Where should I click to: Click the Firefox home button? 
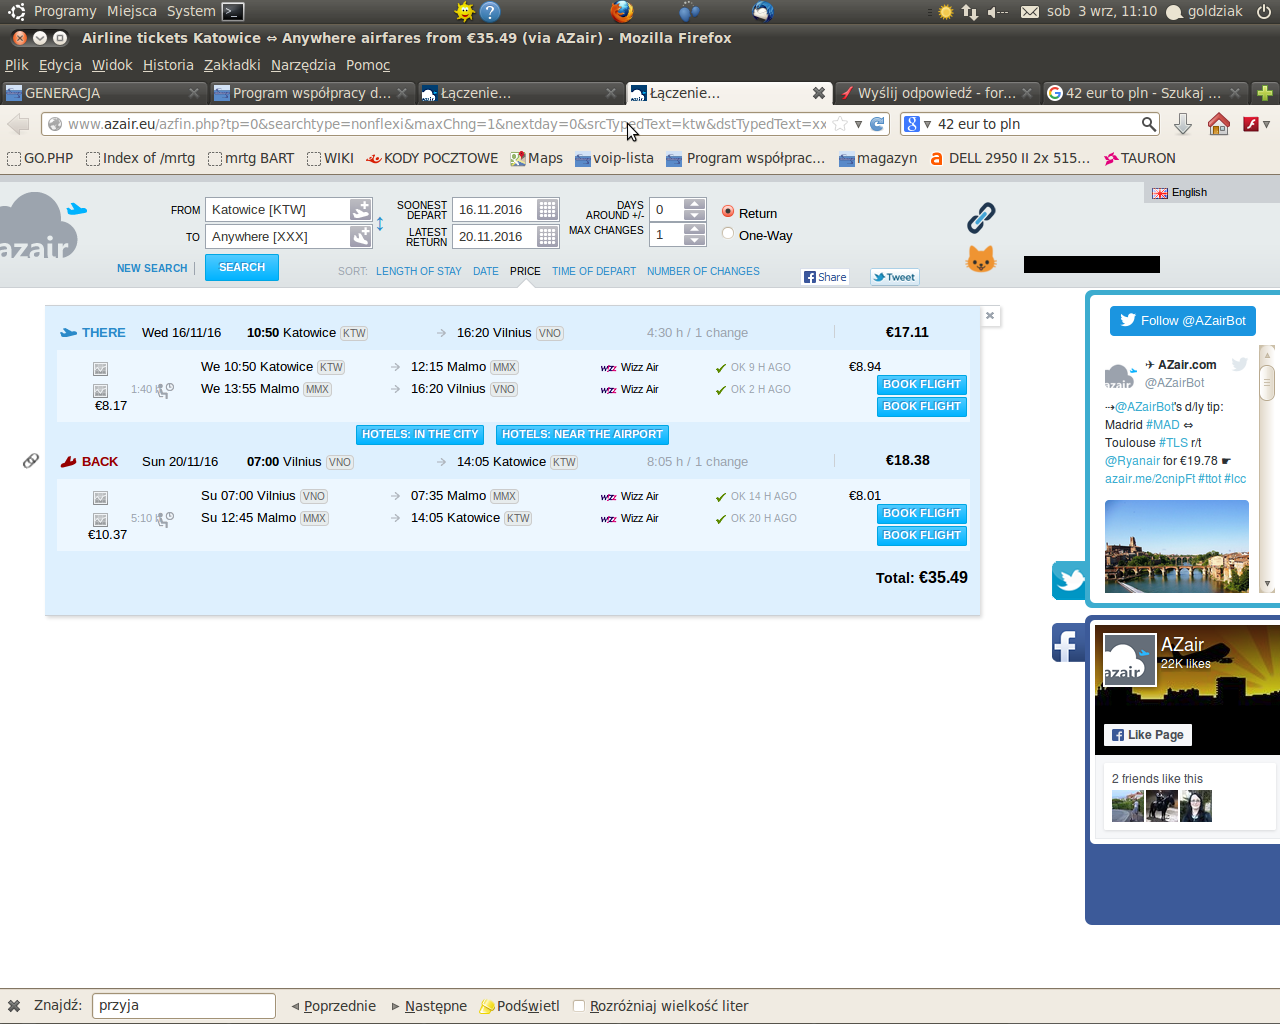tap(1218, 124)
